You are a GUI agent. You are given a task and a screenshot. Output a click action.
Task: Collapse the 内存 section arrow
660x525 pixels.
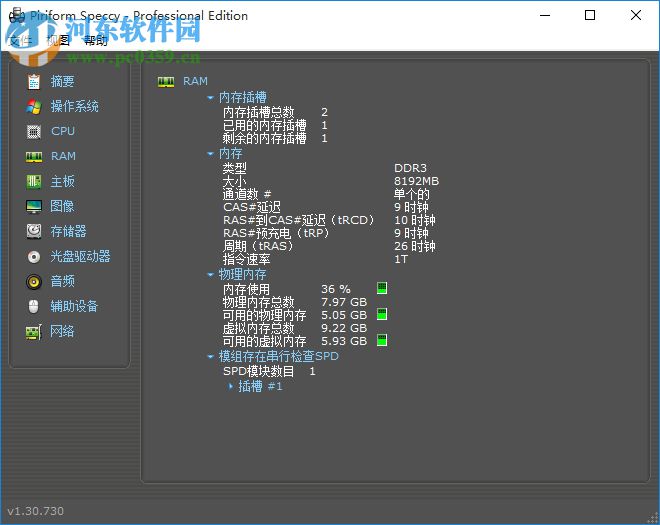(210, 154)
